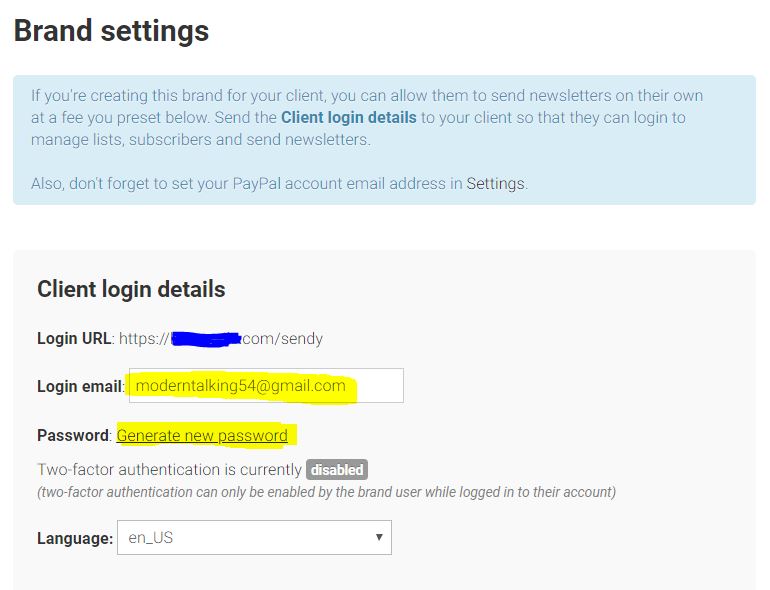Screen dimensions: 770x590
Task: Focus the Login email input field
Action: (265, 386)
